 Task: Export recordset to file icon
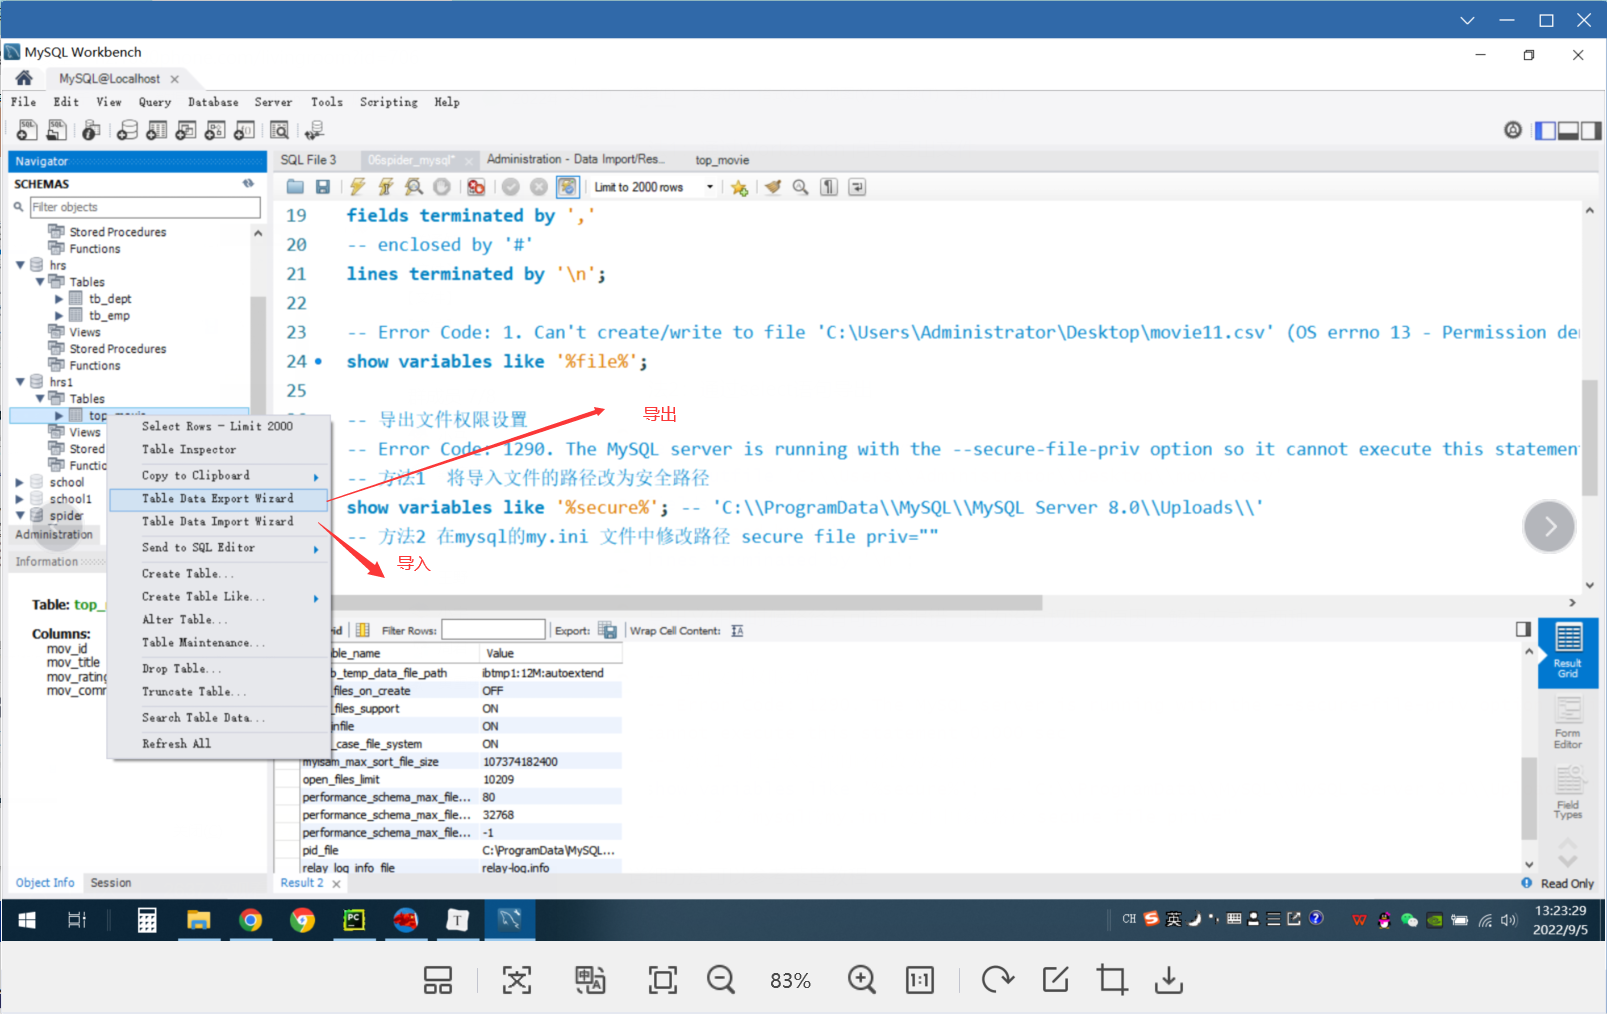(607, 630)
